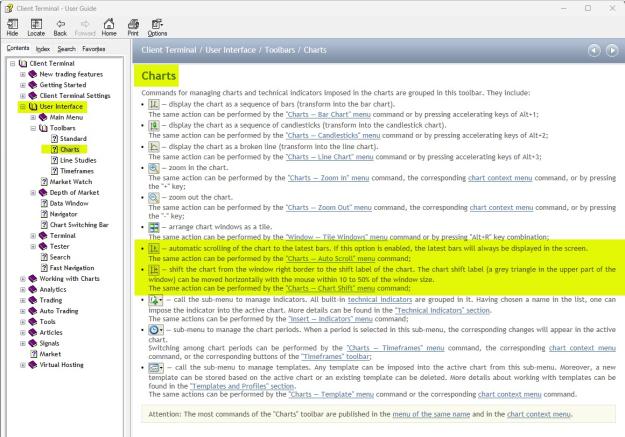Open "Templates and Profiles" section link
625x437 pixels.
pos(242,386)
